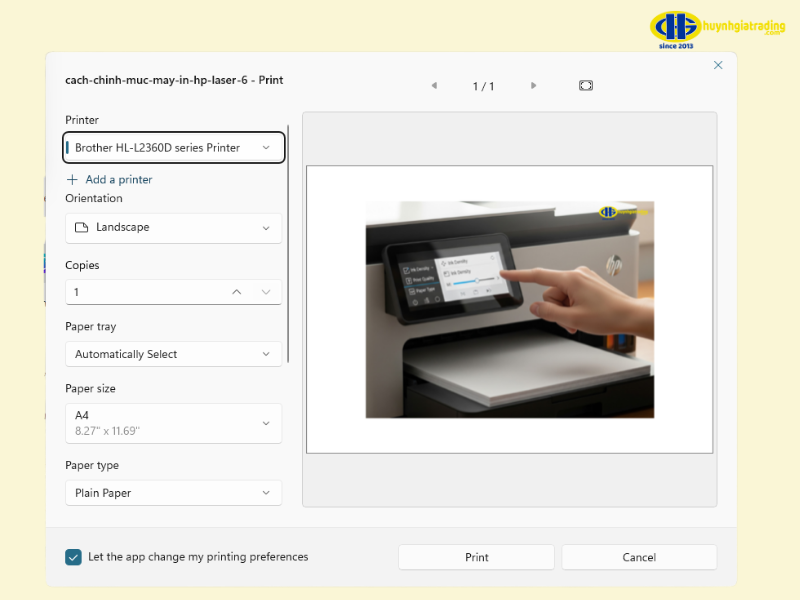Go to the next preview page

point(534,86)
